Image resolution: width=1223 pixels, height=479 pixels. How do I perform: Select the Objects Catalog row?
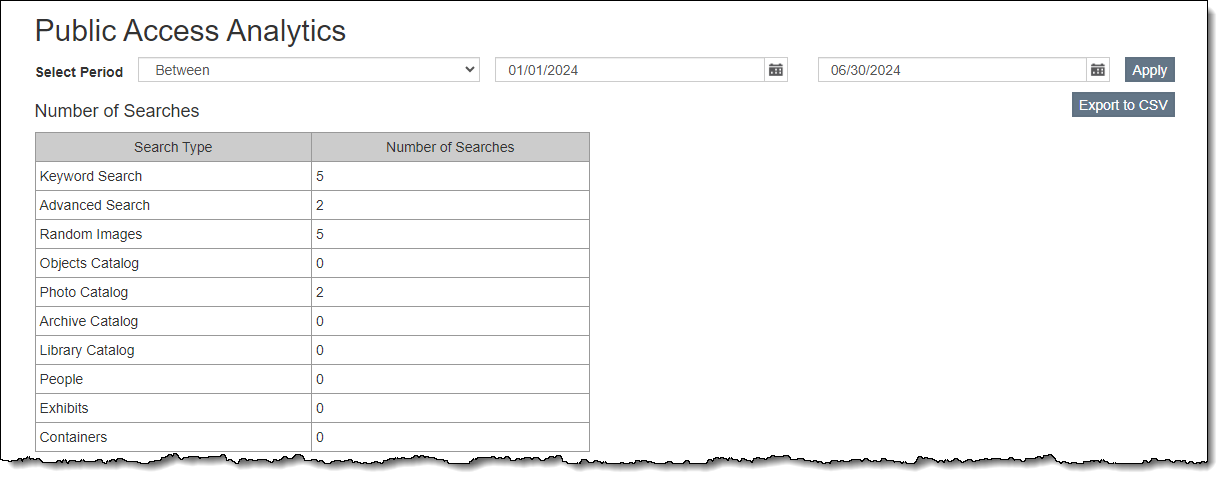pyautogui.click(x=89, y=263)
